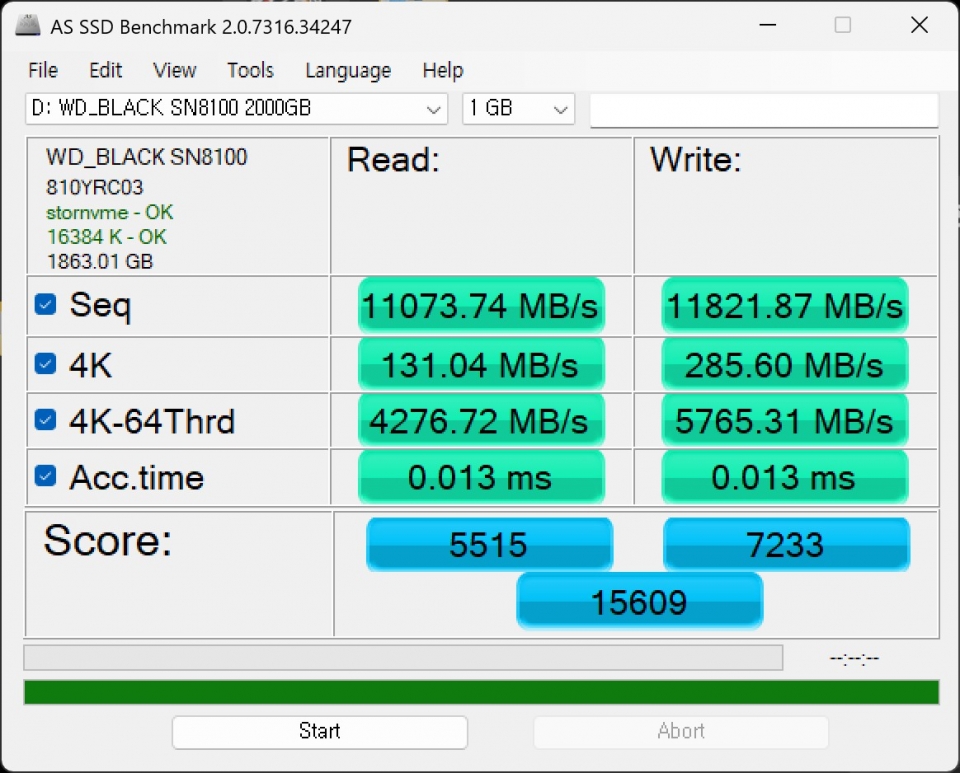The width and height of the screenshot is (960, 773).
Task: Toggle the Acc.time test checkbox
Action: [x=45, y=476]
